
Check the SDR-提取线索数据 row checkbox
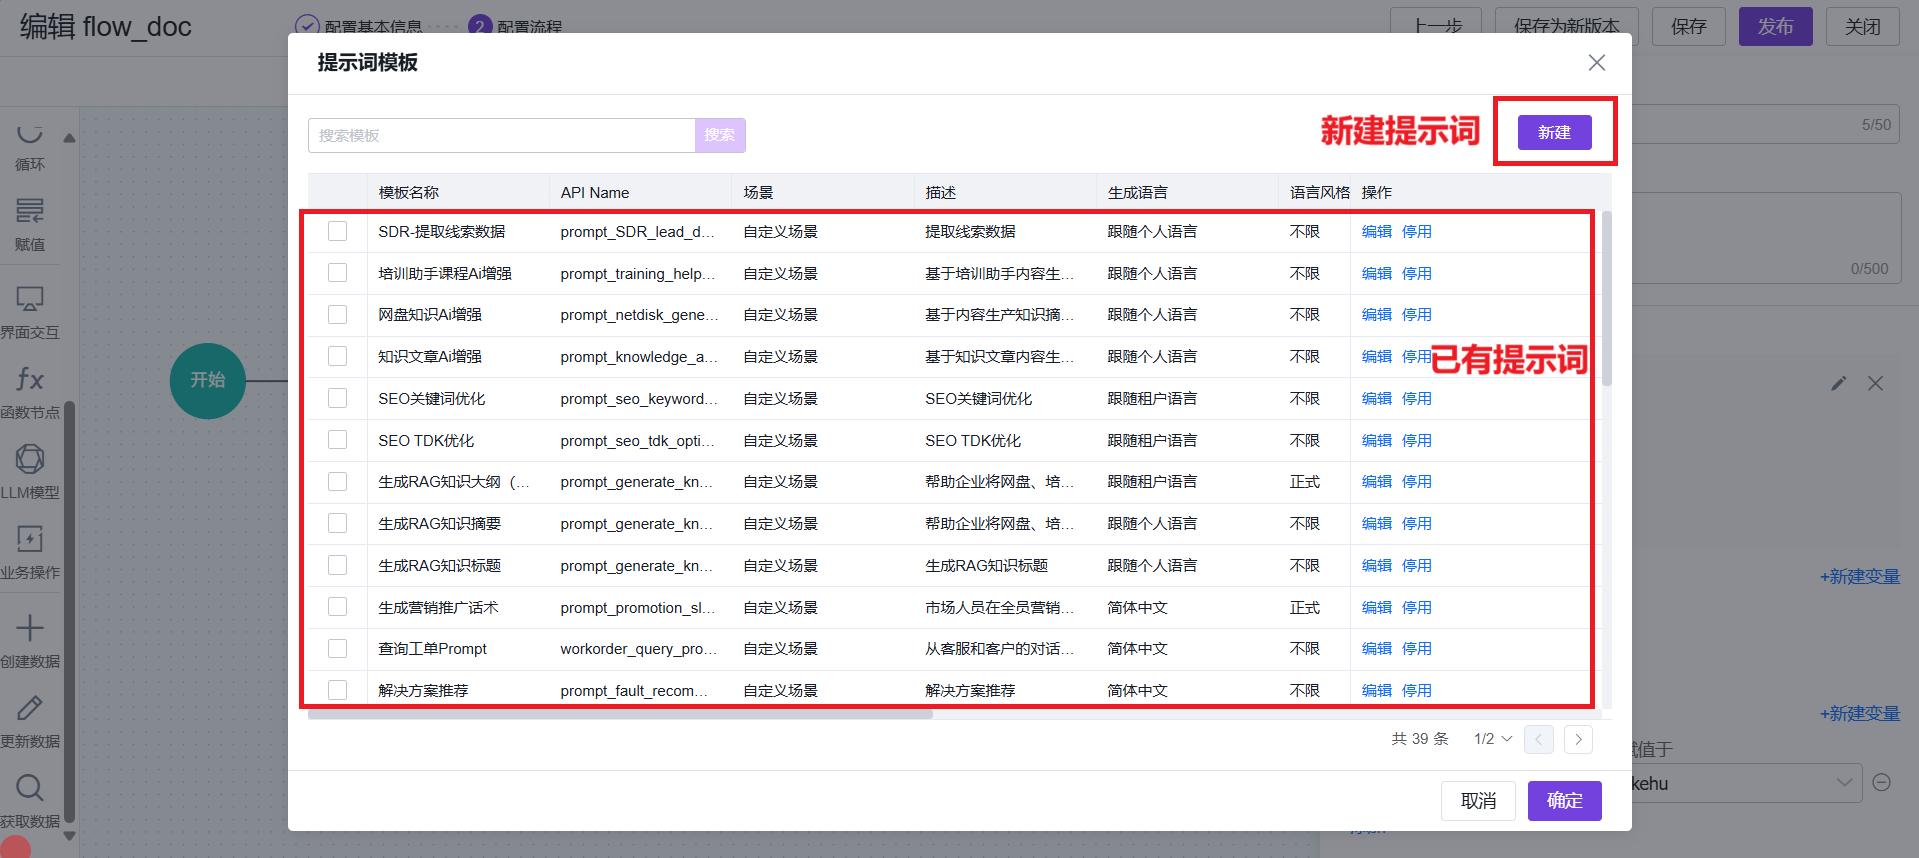tap(338, 231)
